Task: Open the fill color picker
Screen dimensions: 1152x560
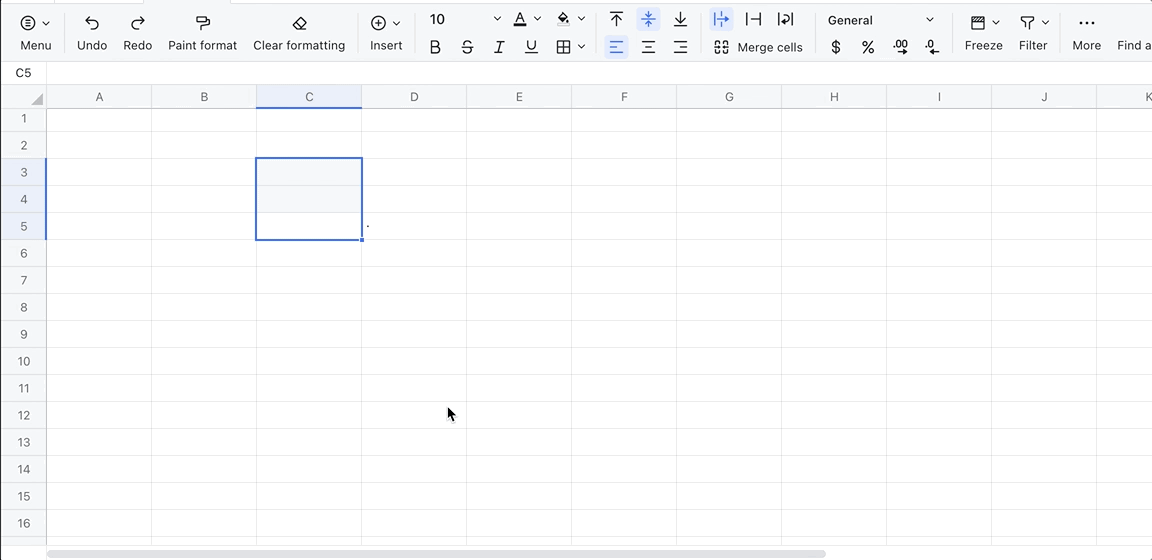Action: click(x=581, y=20)
